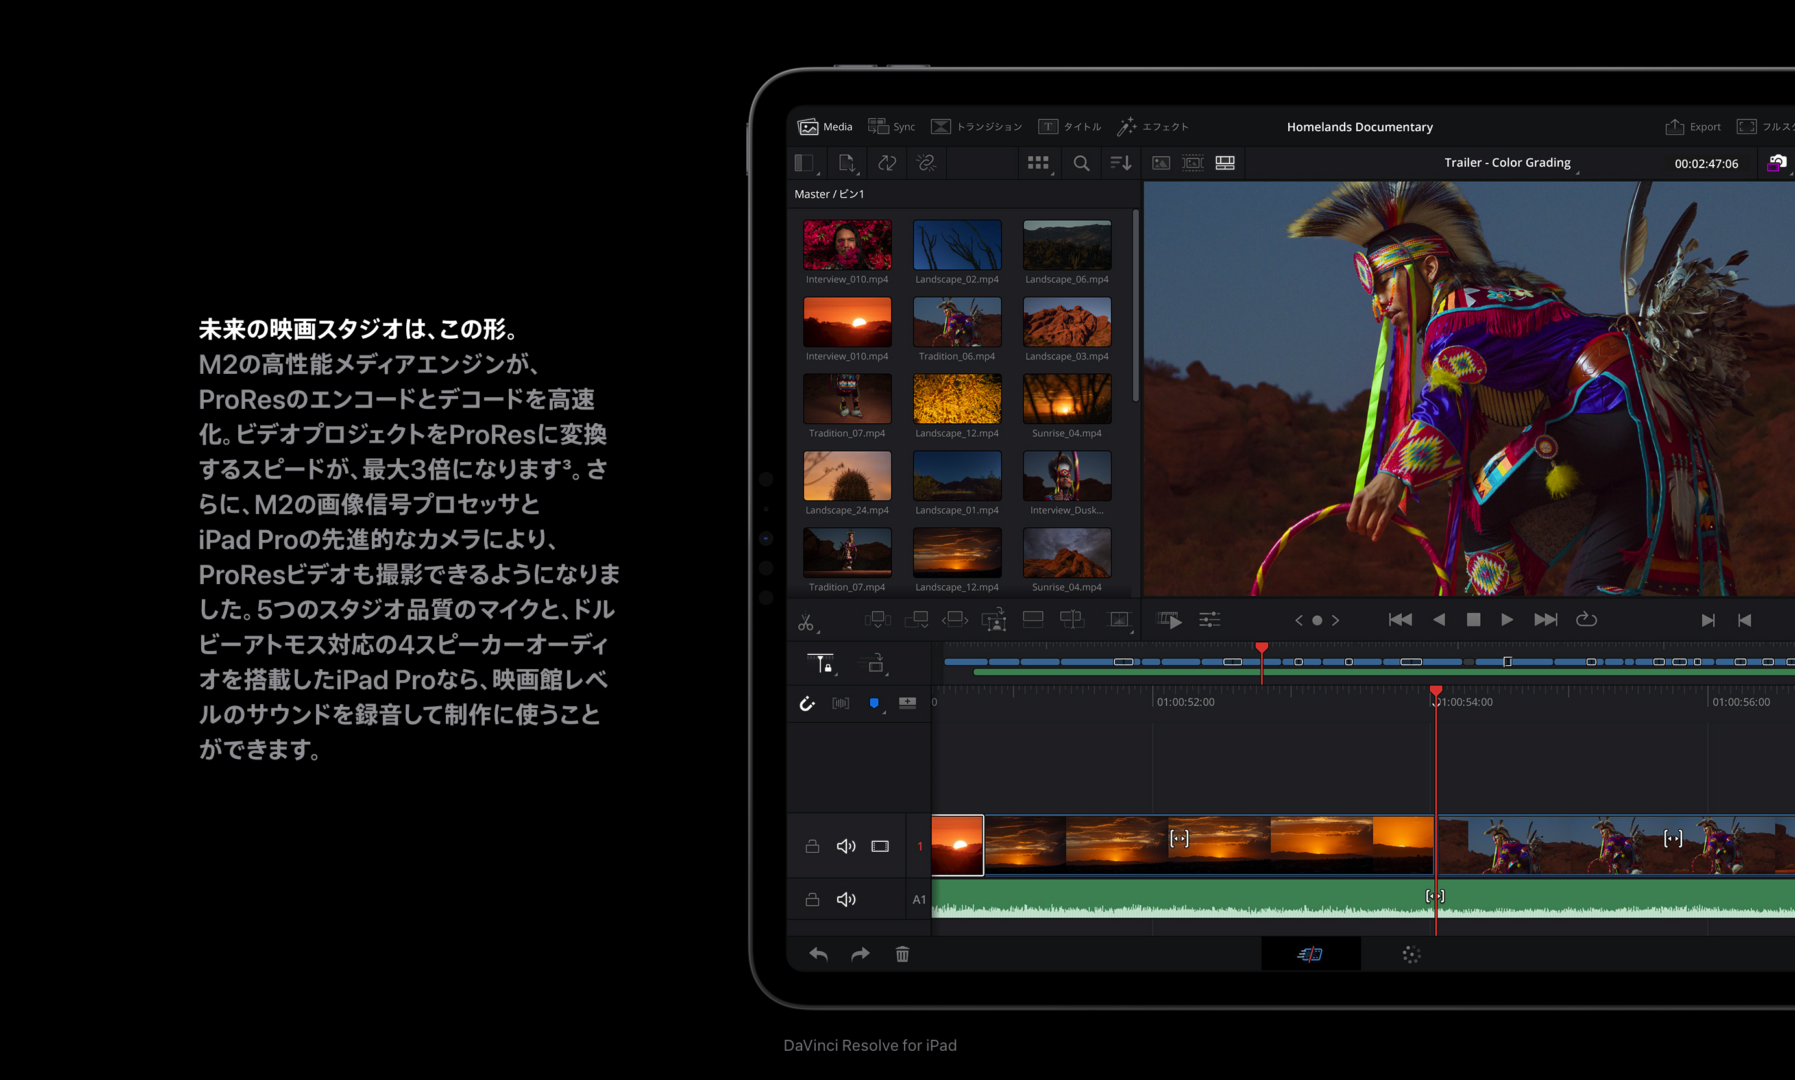Screen dimensions: 1795x1080
Task: Click the source overwrite icon
Action: coord(1072,620)
